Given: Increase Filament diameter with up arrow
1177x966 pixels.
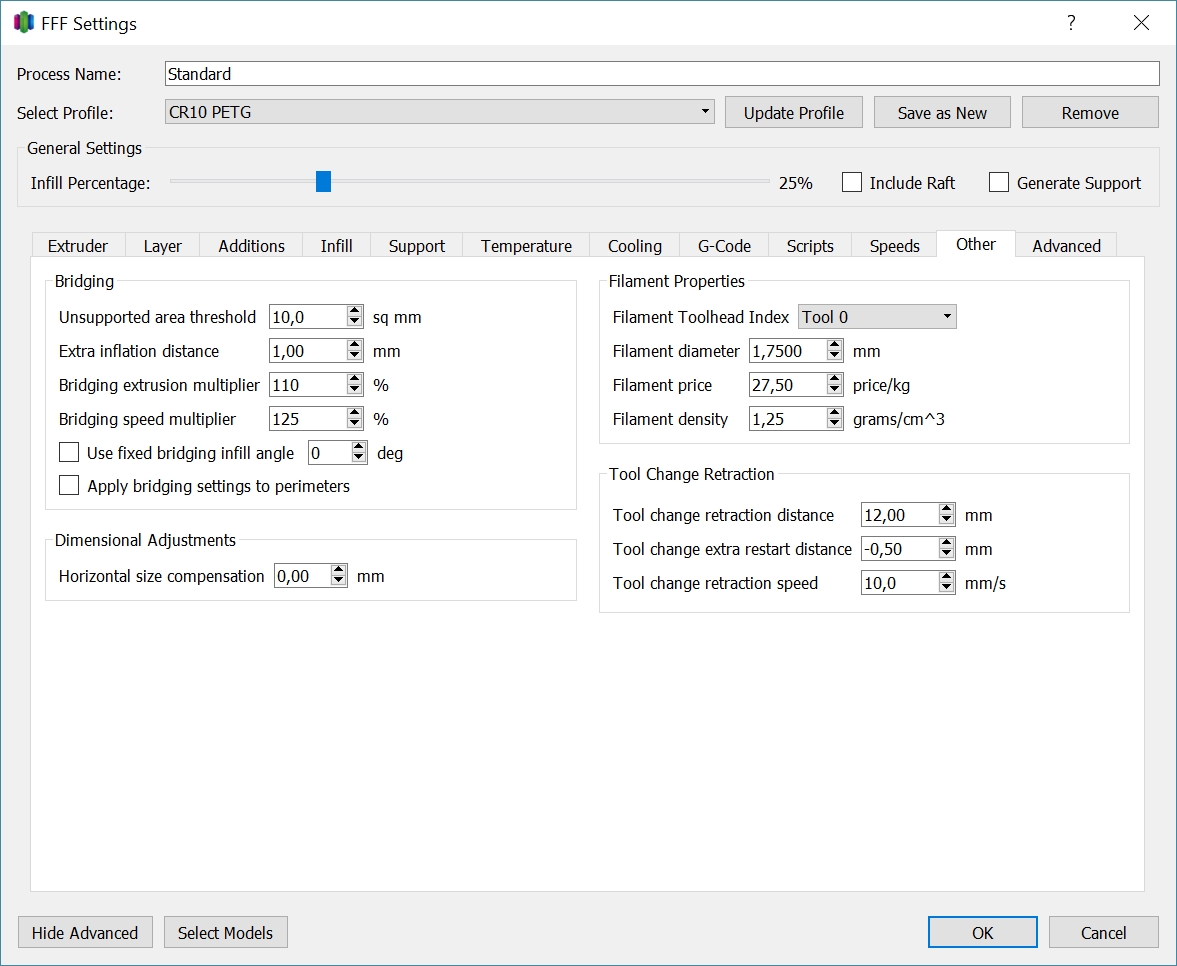Looking at the screenshot, I should 834,345.
